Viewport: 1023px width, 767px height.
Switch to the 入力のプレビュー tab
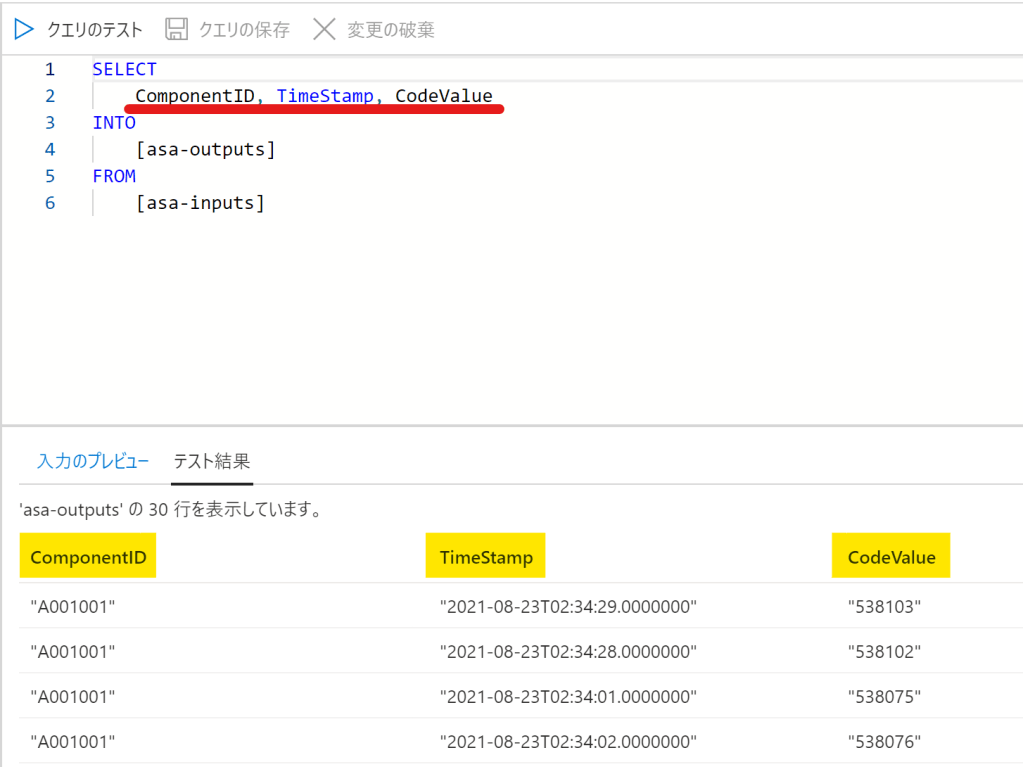(x=93, y=461)
